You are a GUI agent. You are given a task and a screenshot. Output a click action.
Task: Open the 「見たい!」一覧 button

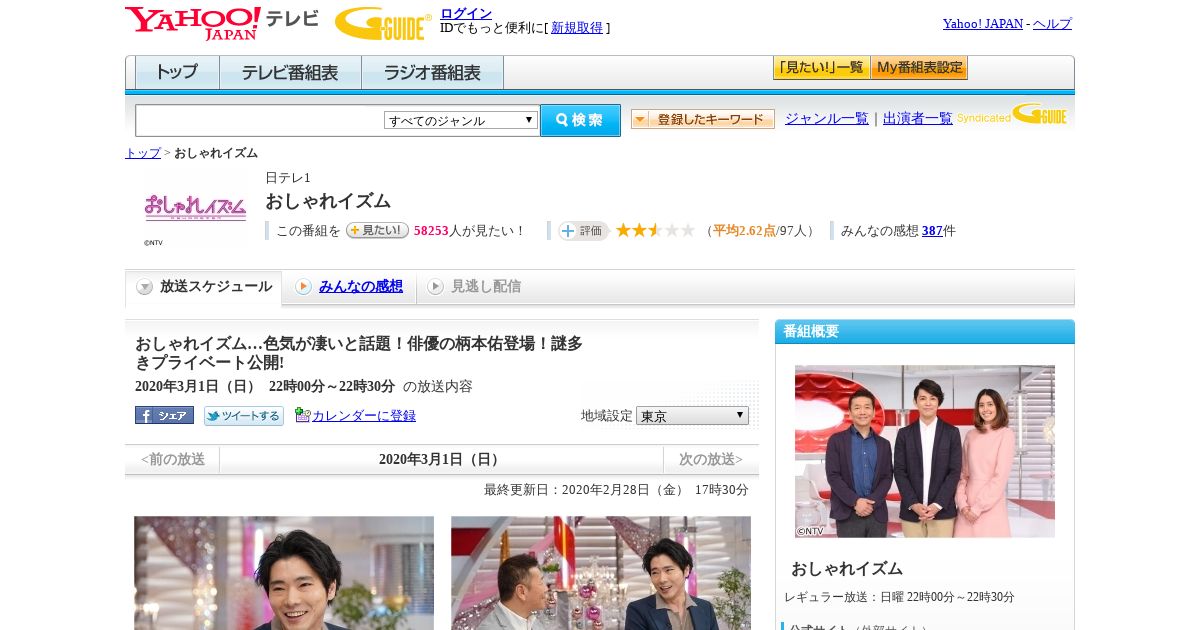tap(821, 68)
